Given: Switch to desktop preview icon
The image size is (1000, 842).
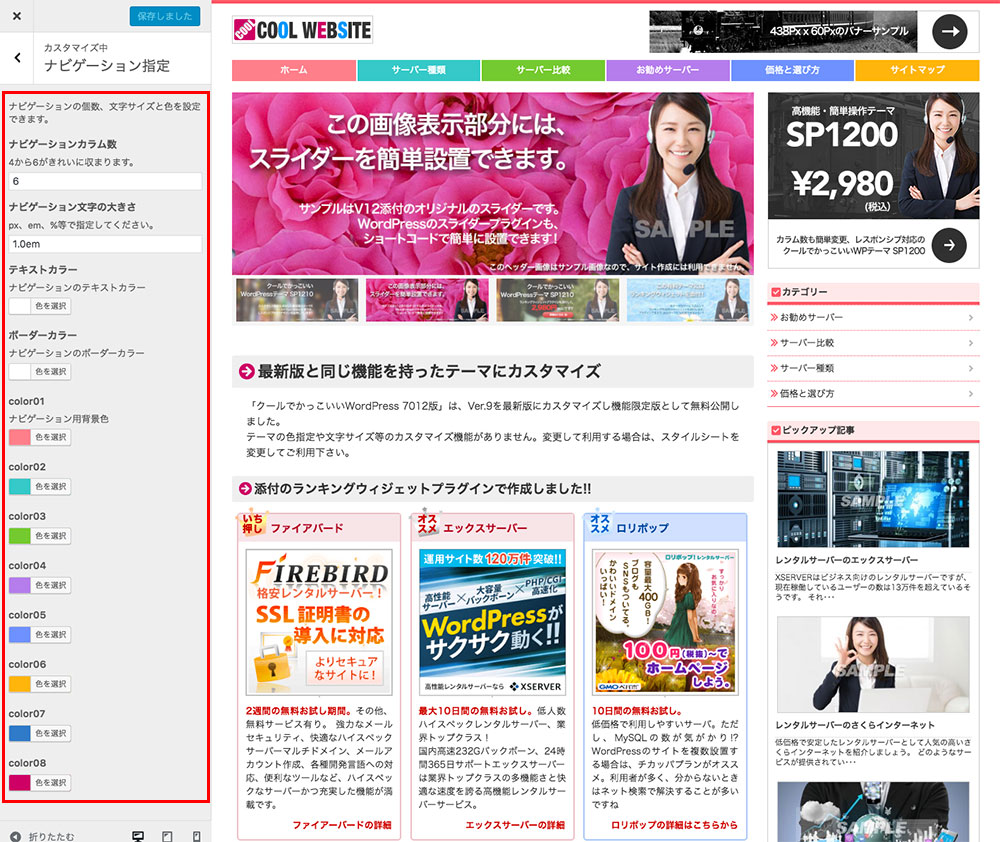Looking at the screenshot, I should point(138,836).
